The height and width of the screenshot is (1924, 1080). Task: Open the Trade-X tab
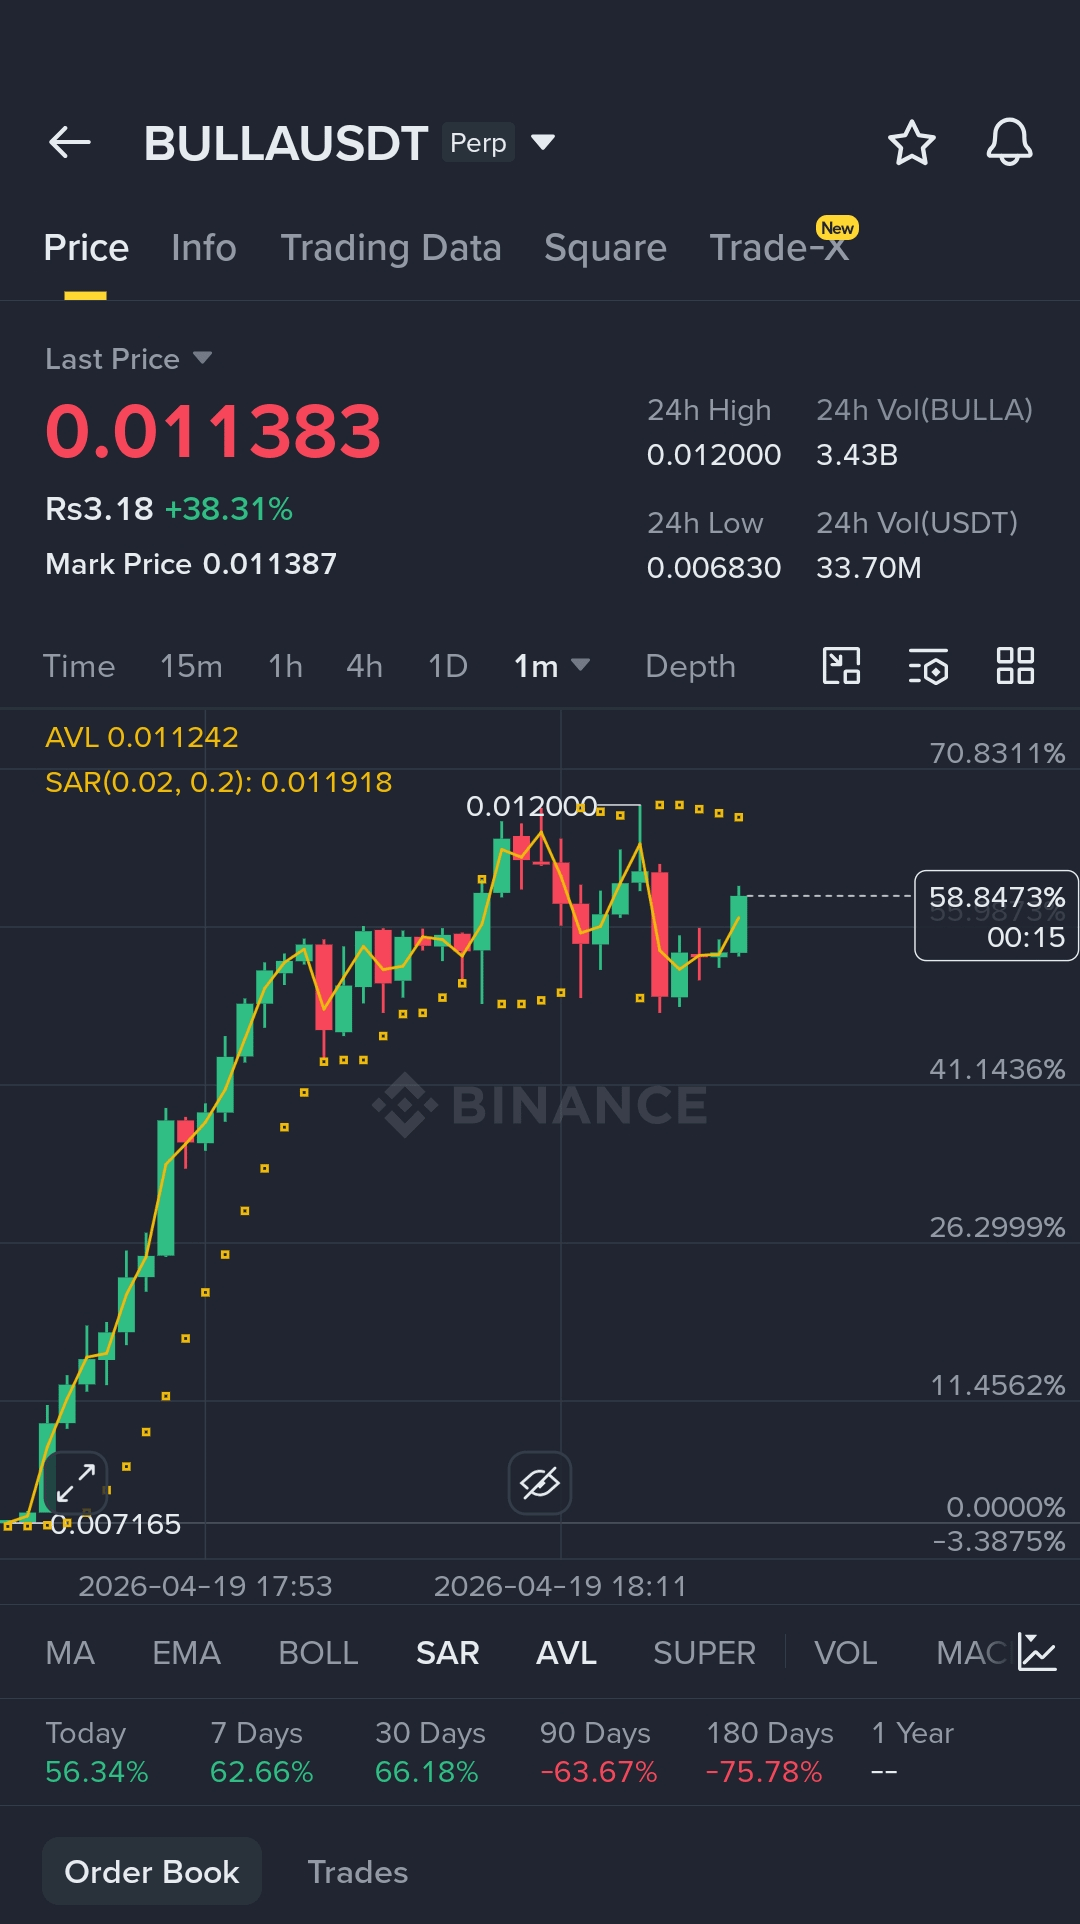(780, 248)
